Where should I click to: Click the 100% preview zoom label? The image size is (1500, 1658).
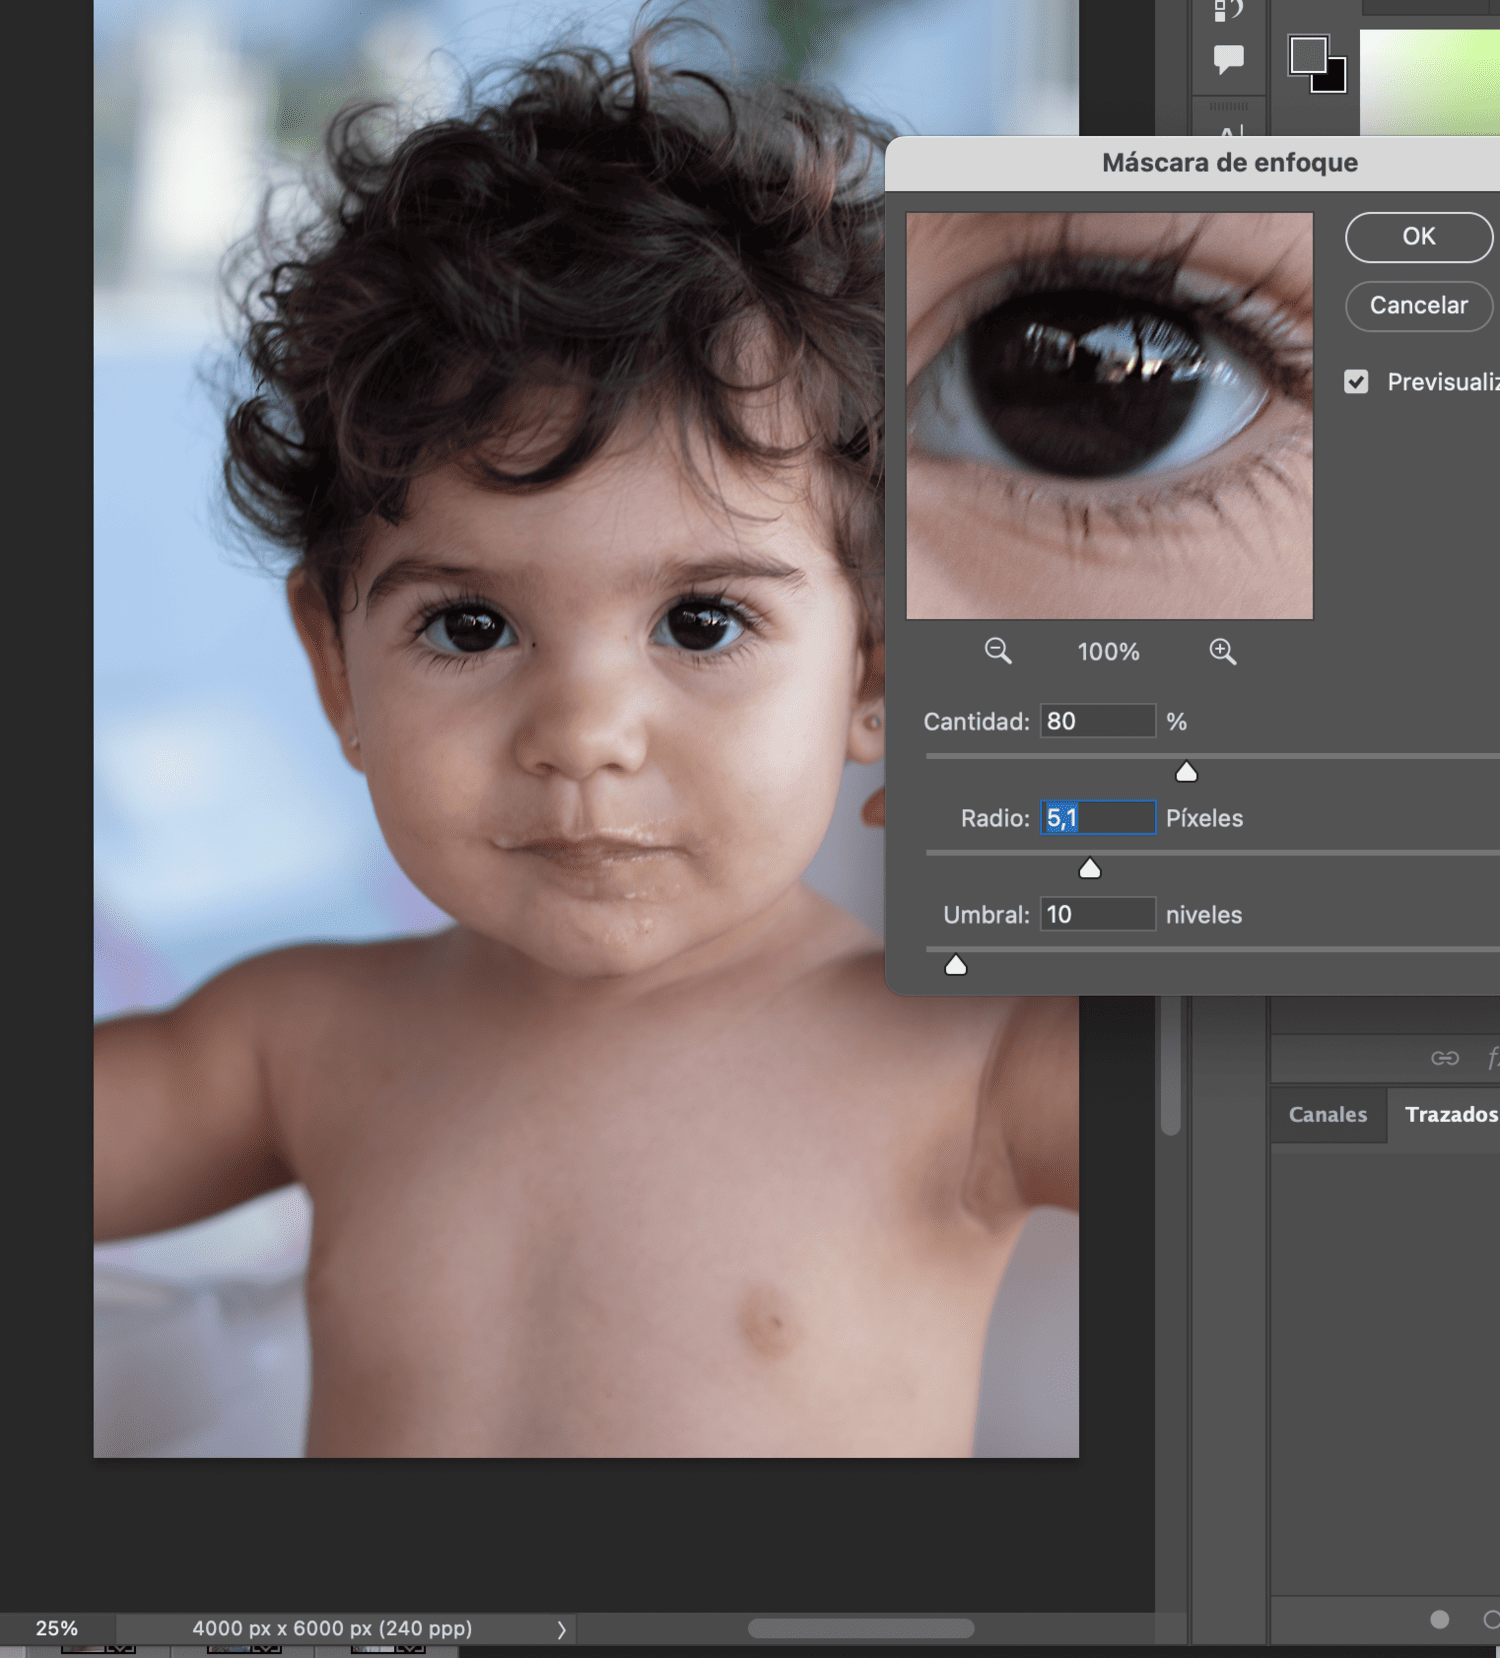click(1108, 652)
